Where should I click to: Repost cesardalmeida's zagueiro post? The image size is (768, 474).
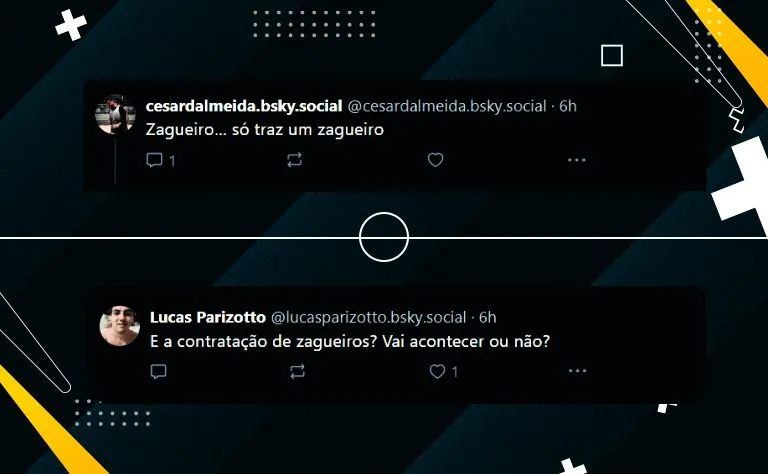tap(294, 160)
